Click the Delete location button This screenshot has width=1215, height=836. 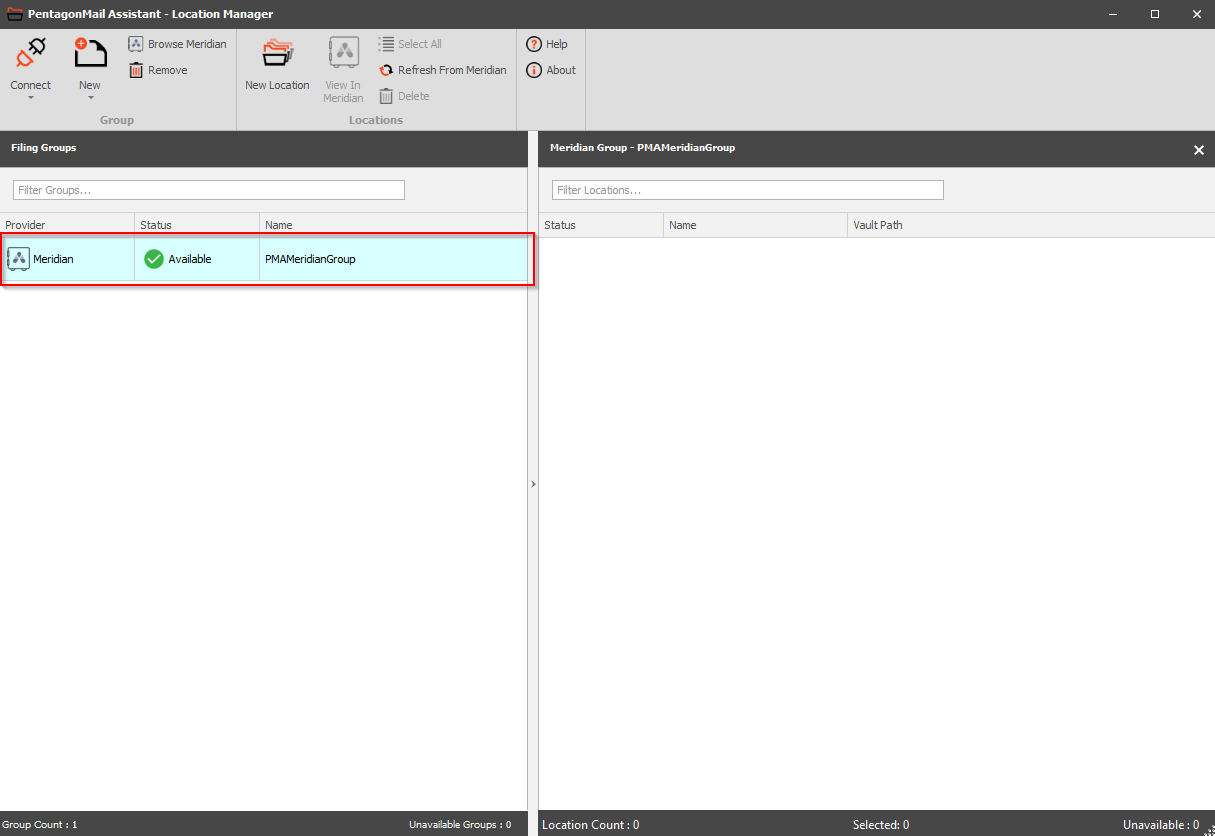pyautogui.click(x=404, y=96)
